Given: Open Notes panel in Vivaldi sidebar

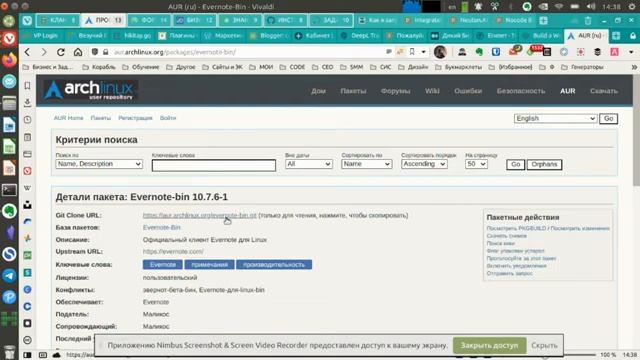Looking at the screenshot, I should pyautogui.click(x=27, y=137).
